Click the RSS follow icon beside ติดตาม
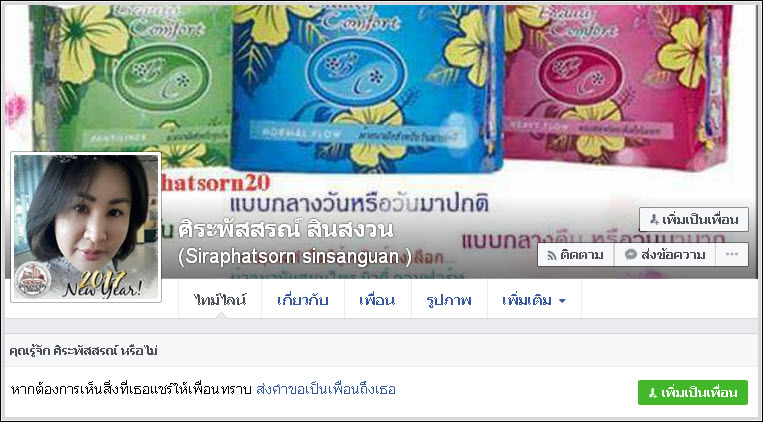Image resolution: width=763 pixels, height=422 pixels. 552,255
